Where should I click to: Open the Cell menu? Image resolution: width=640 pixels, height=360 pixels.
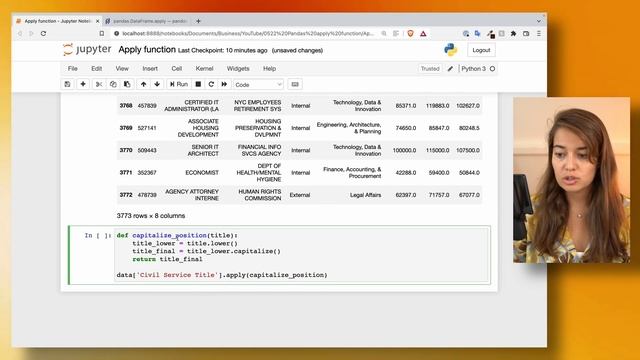[177, 69]
